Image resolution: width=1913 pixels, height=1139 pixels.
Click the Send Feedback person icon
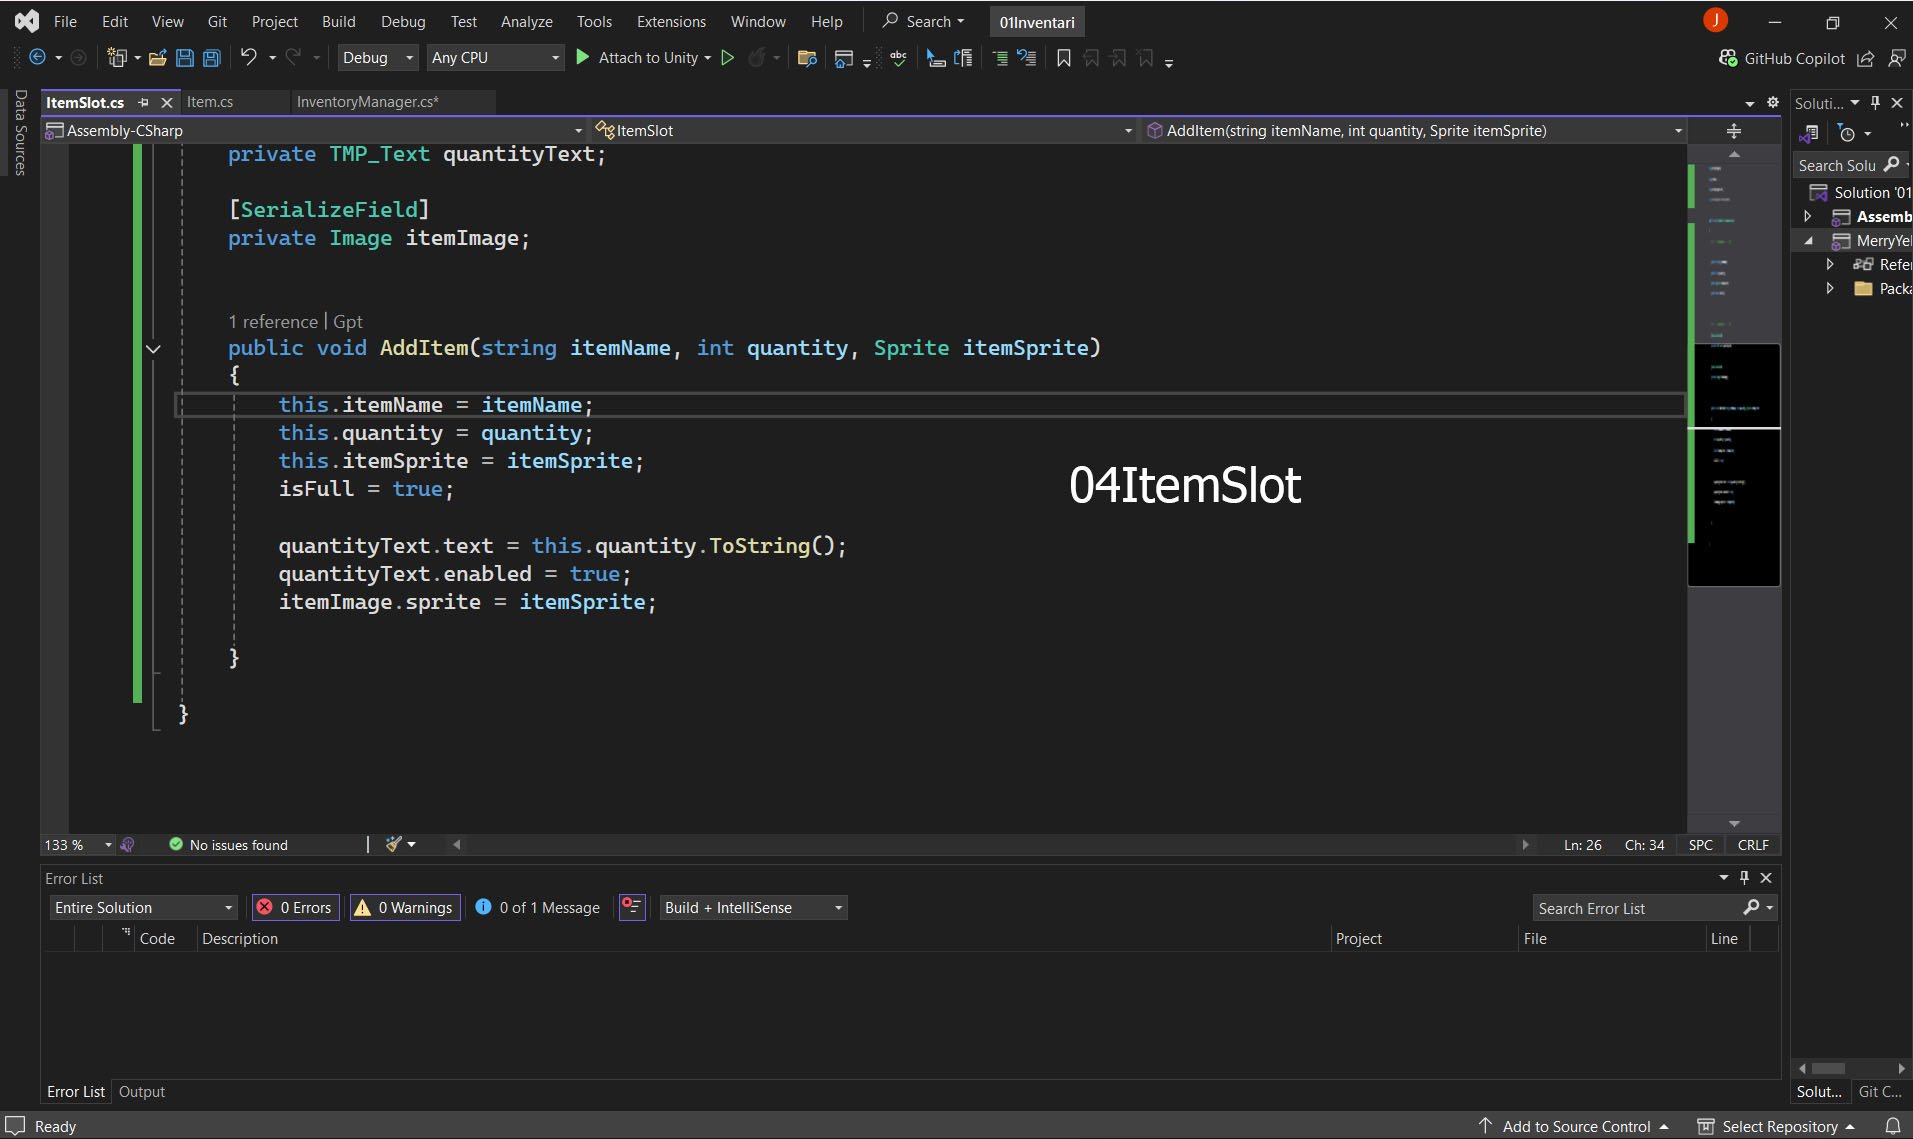coord(1896,58)
